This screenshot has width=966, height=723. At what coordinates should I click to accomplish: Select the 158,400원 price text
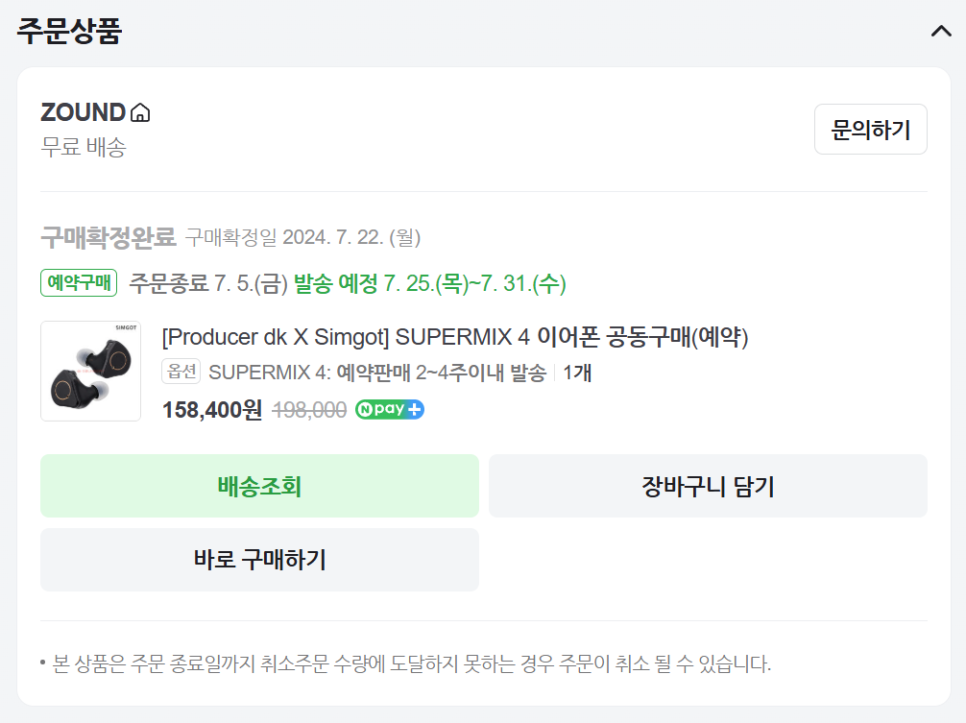click(x=212, y=410)
